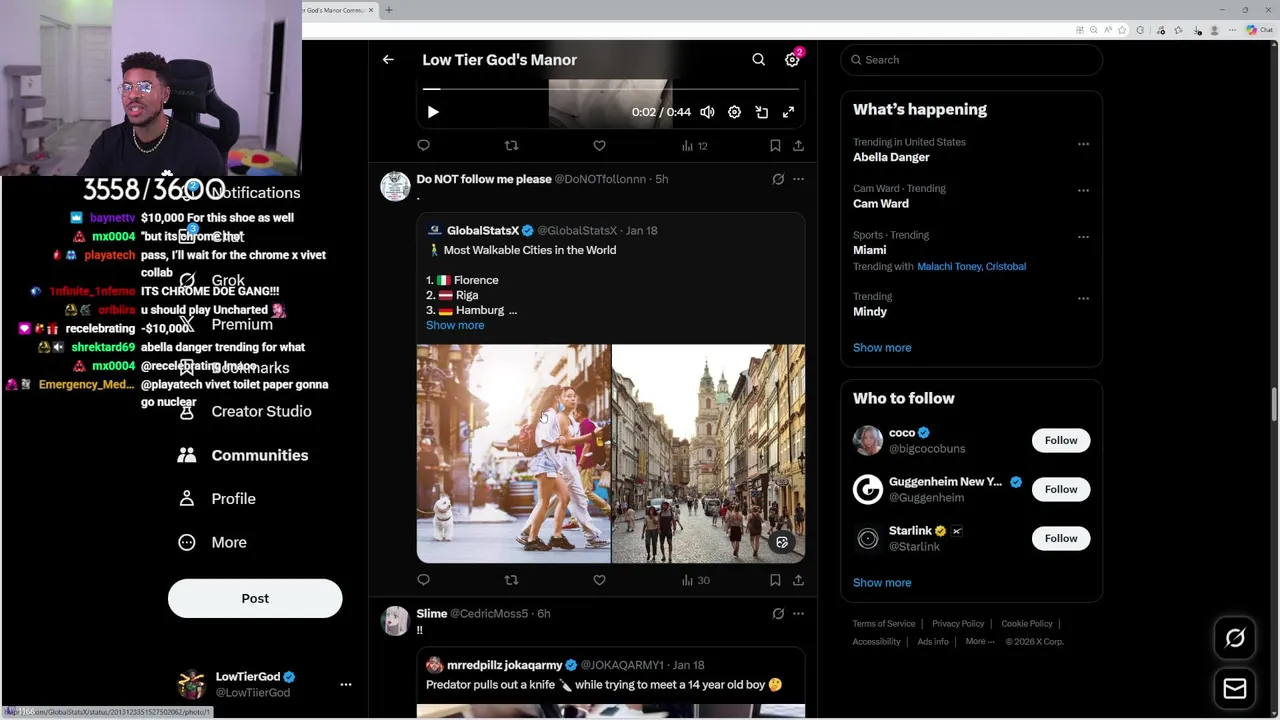The image size is (1280, 720).
Task: Open account menu dots beside LowTierGod
Action: tap(346, 685)
